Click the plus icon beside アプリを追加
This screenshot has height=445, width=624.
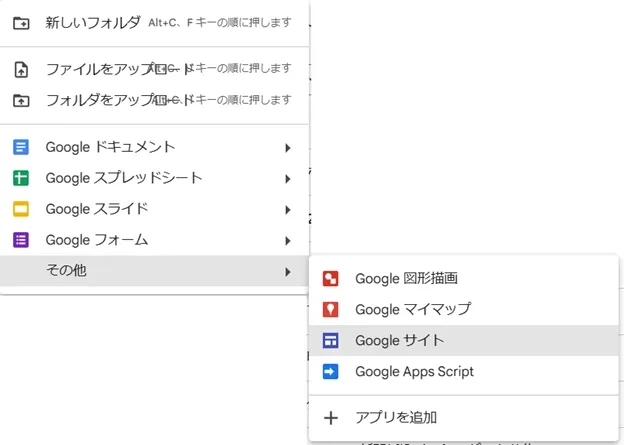[331, 418]
